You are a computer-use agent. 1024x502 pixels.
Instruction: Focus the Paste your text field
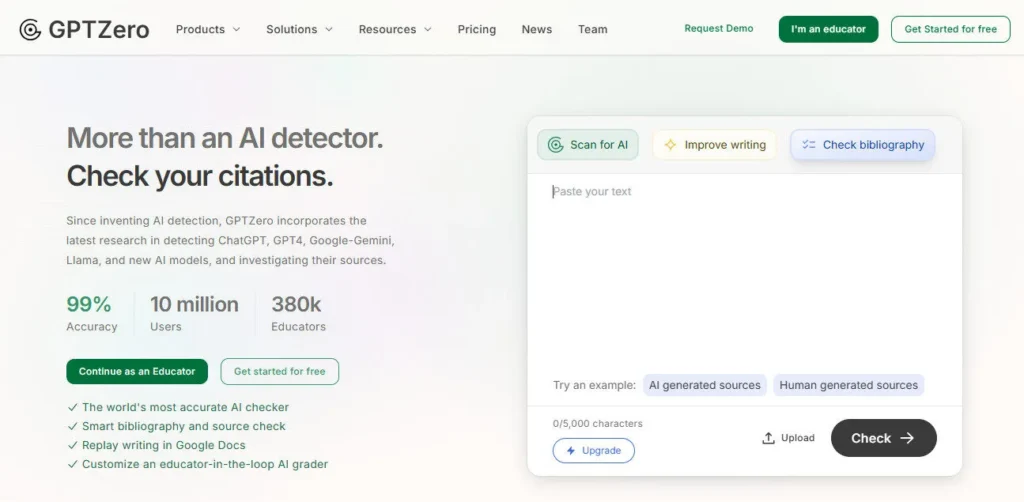(744, 274)
